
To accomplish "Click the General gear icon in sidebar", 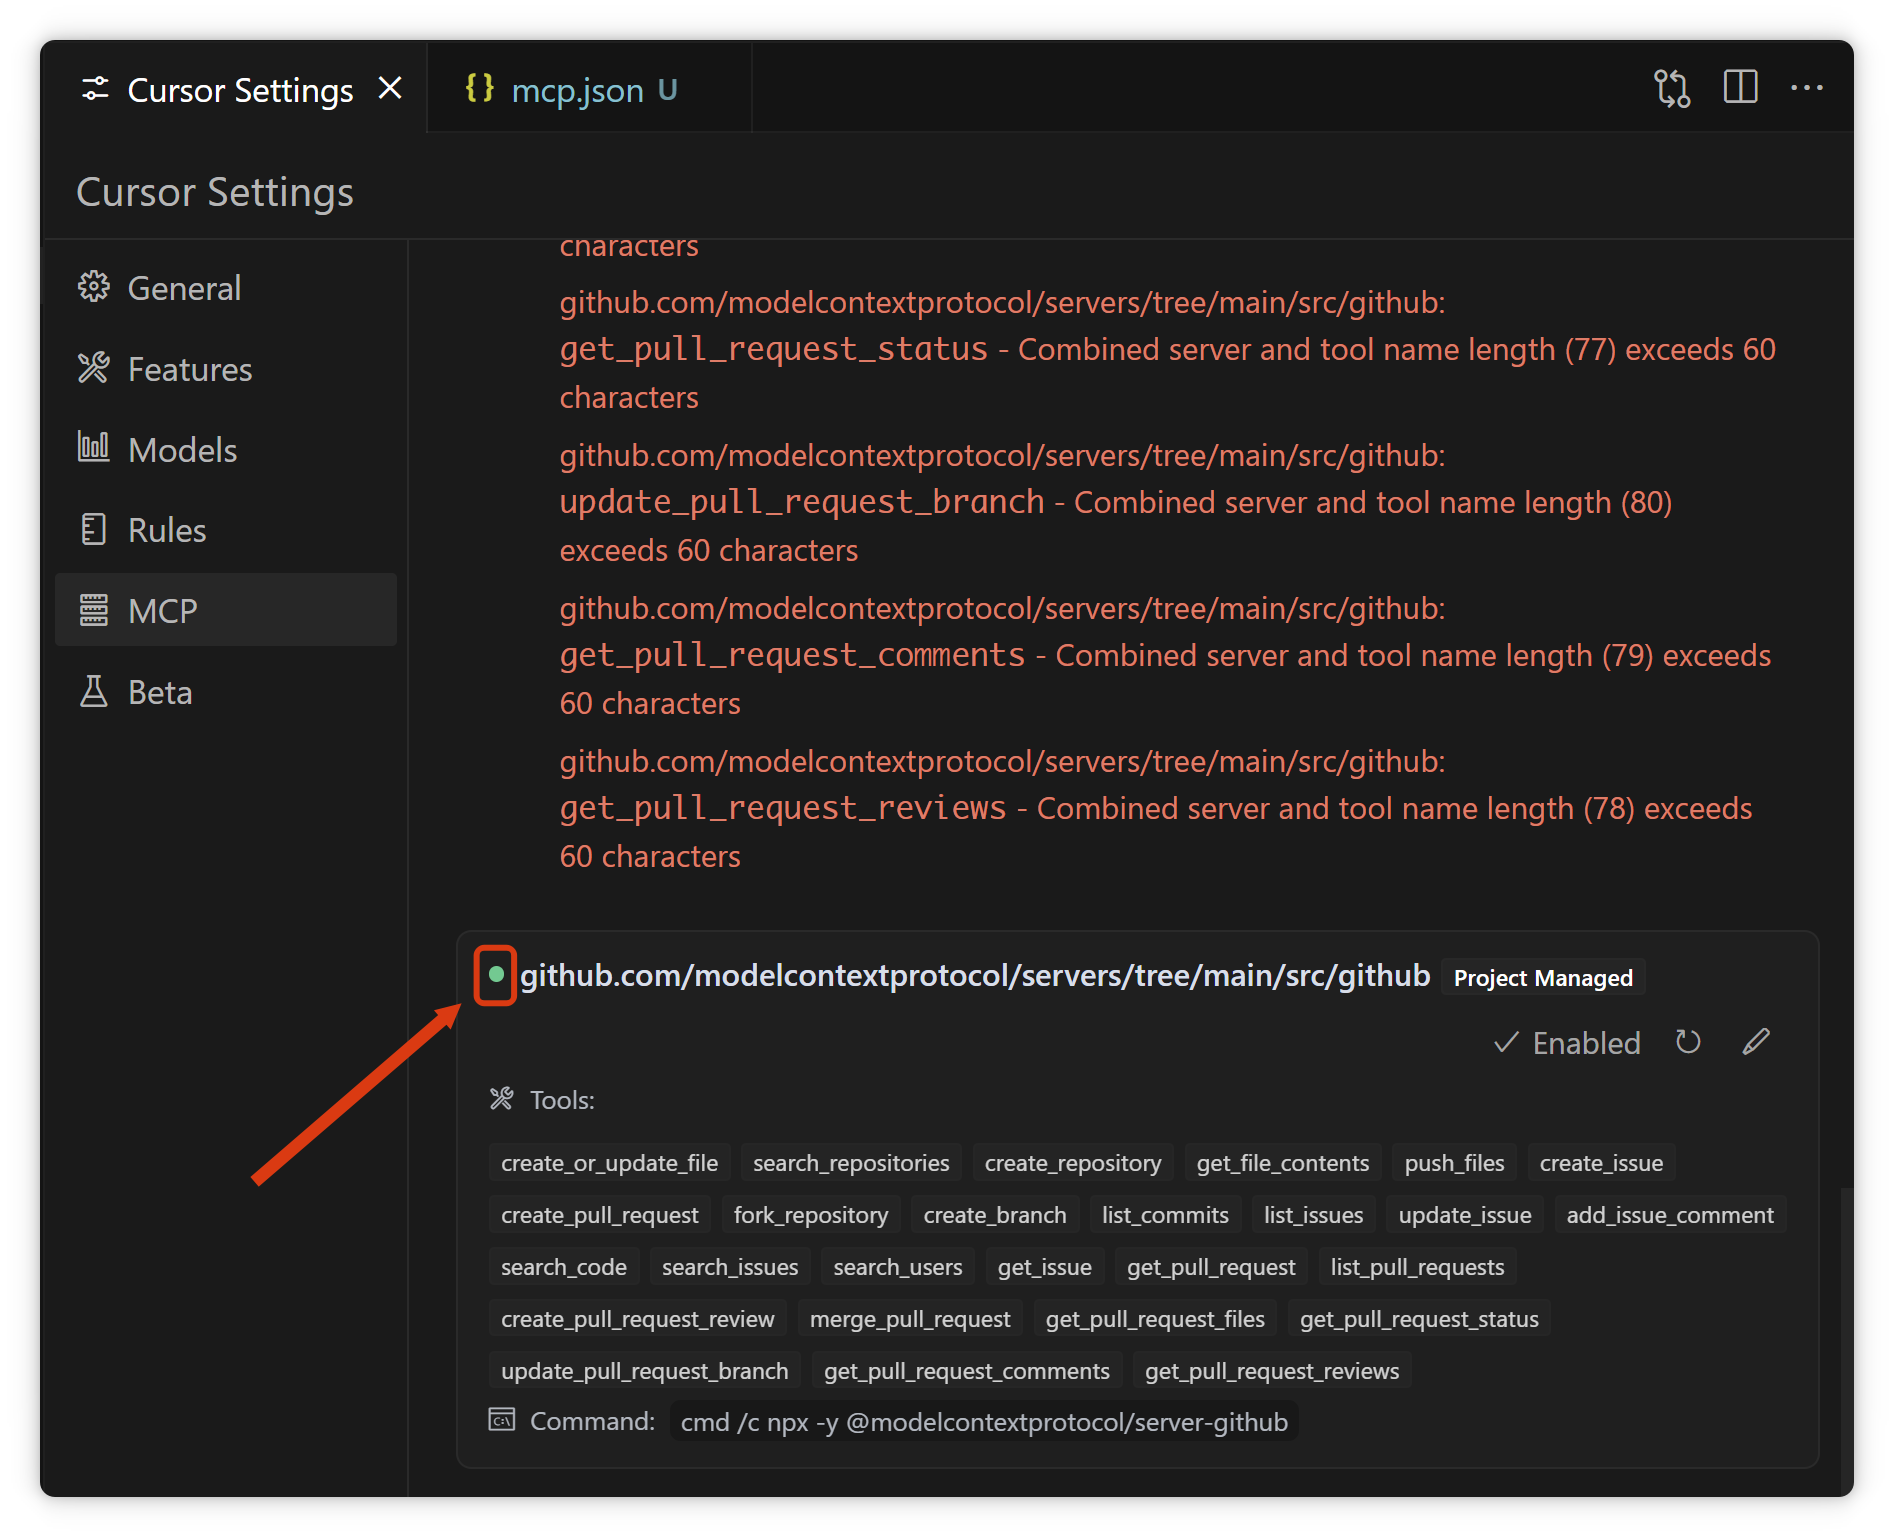I will [94, 288].
